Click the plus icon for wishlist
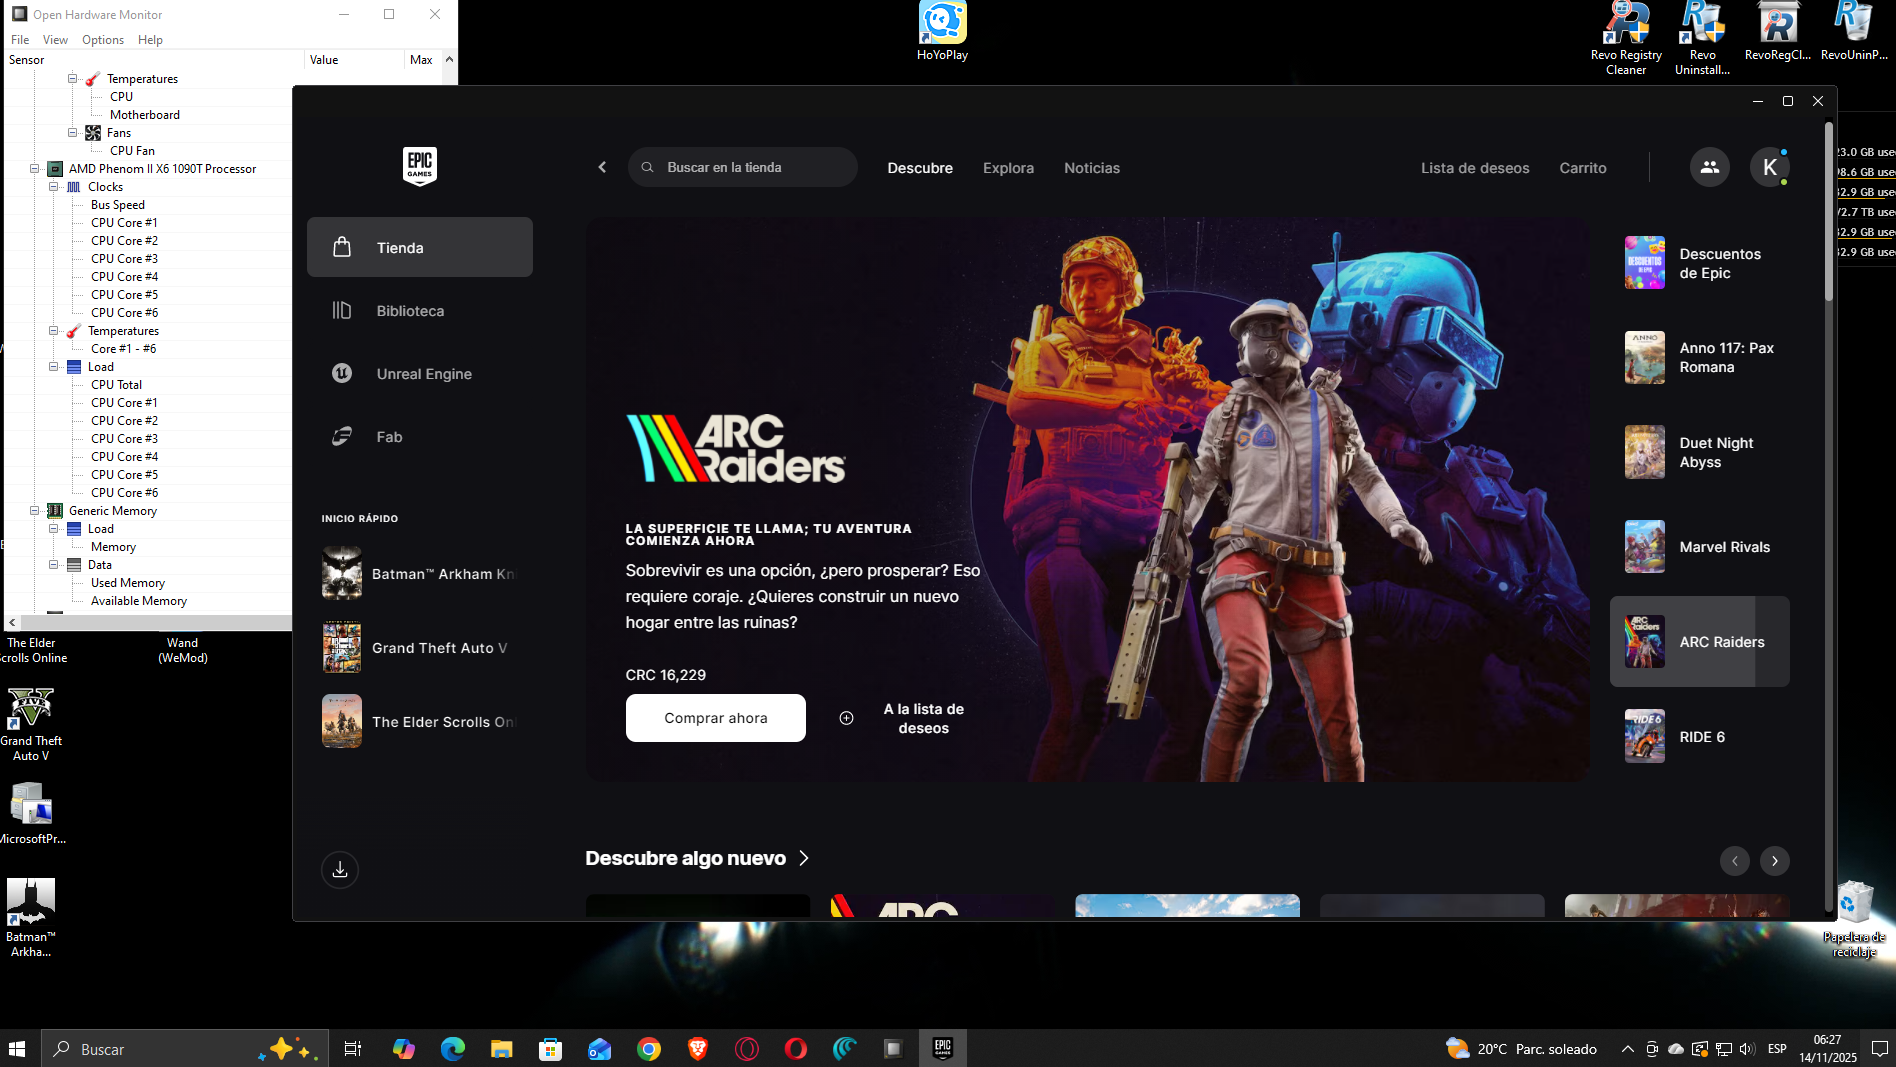The image size is (1896, 1067). point(846,718)
